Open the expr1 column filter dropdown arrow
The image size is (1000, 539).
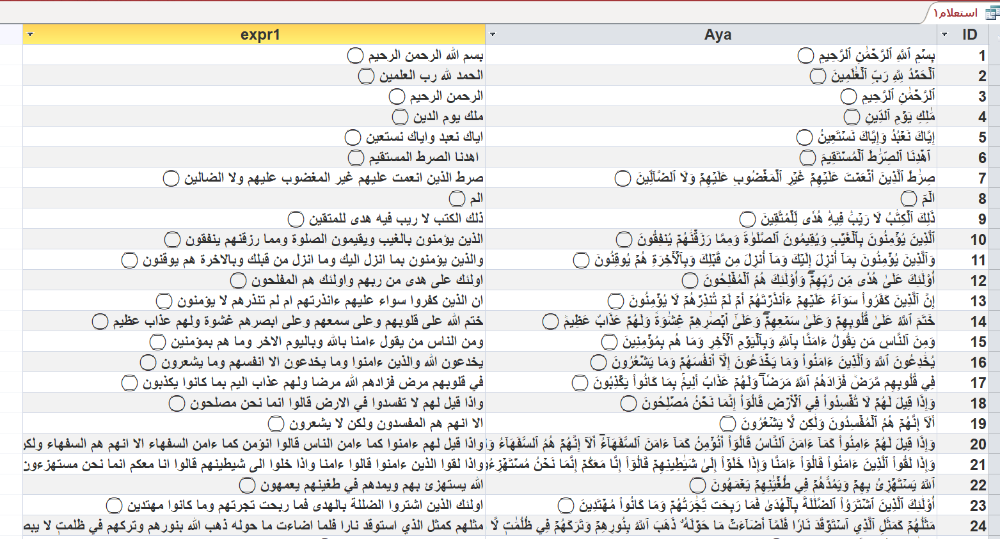[x=29, y=35]
